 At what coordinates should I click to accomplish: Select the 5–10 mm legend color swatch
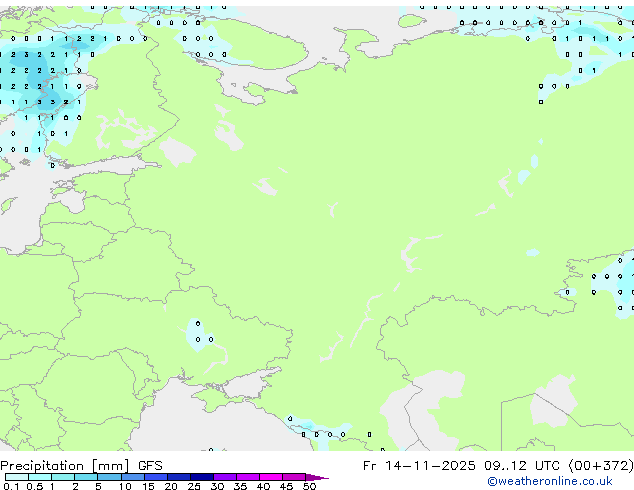click(110, 477)
